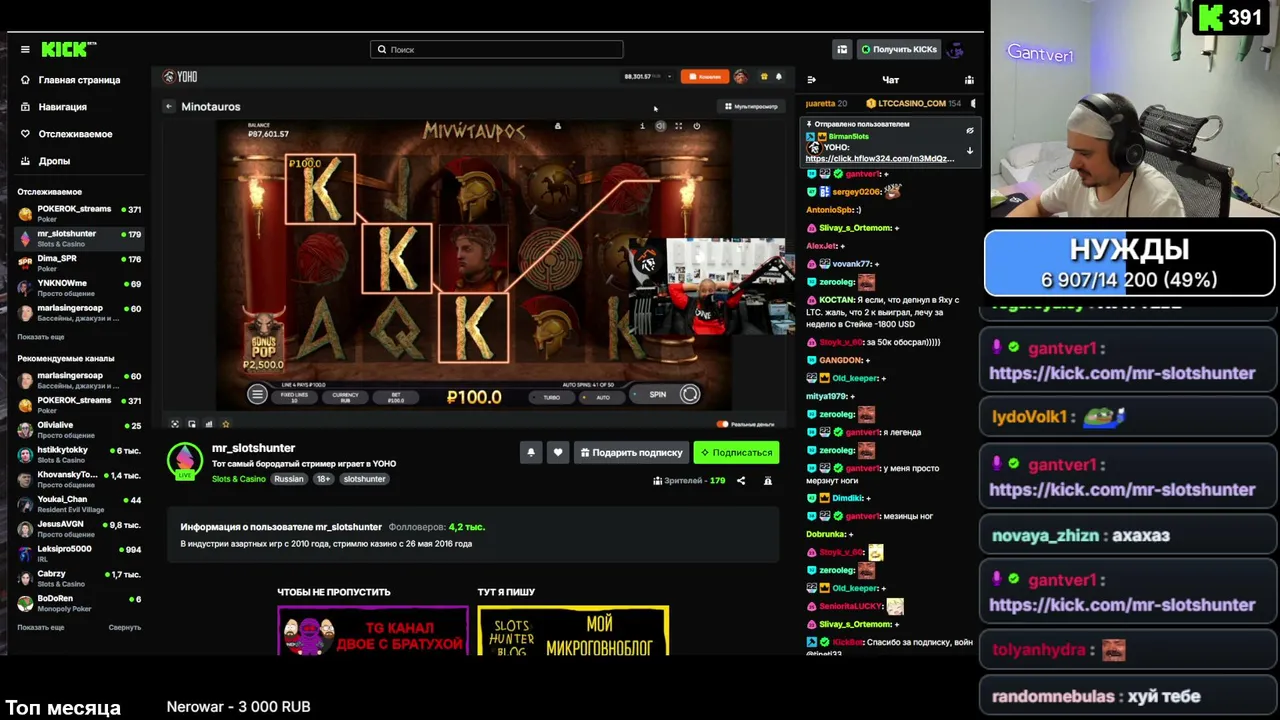This screenshot has height=720, width=1280.
Task: Click the slotshunter tag
Action: 364,479
